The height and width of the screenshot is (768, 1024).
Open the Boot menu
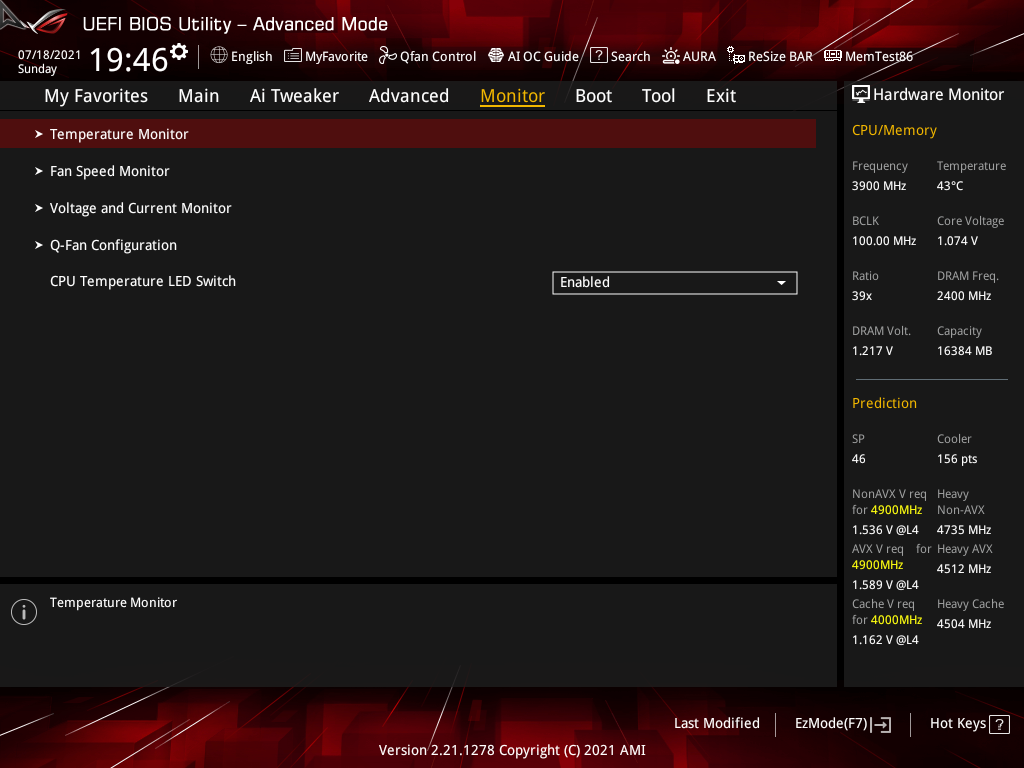[x=593, y=95]
